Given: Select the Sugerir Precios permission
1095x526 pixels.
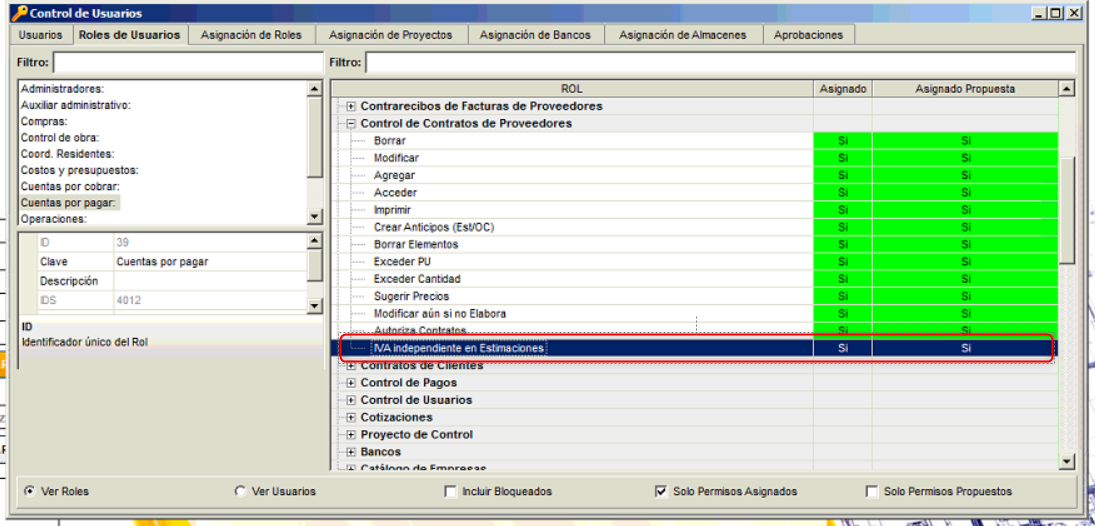Looking at the screenshot, I should click(x=694, y=297).
